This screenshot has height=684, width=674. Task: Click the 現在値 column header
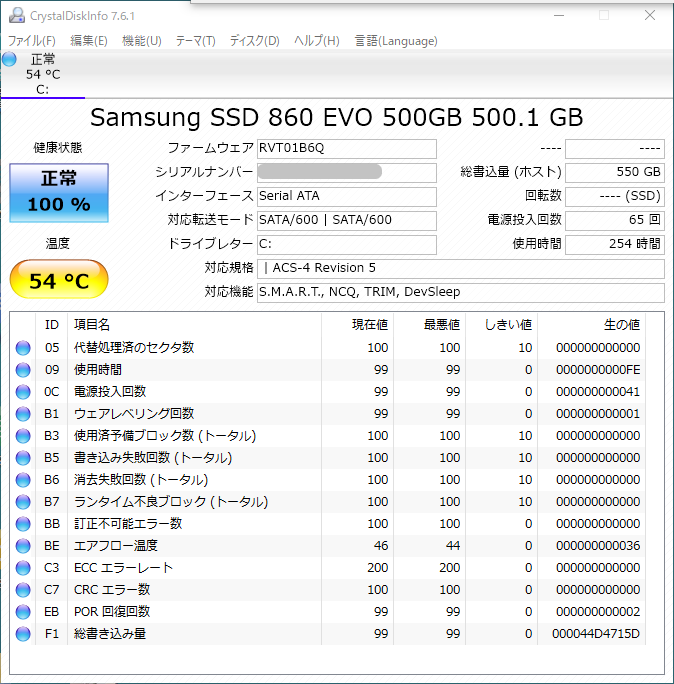pos(358,325)
